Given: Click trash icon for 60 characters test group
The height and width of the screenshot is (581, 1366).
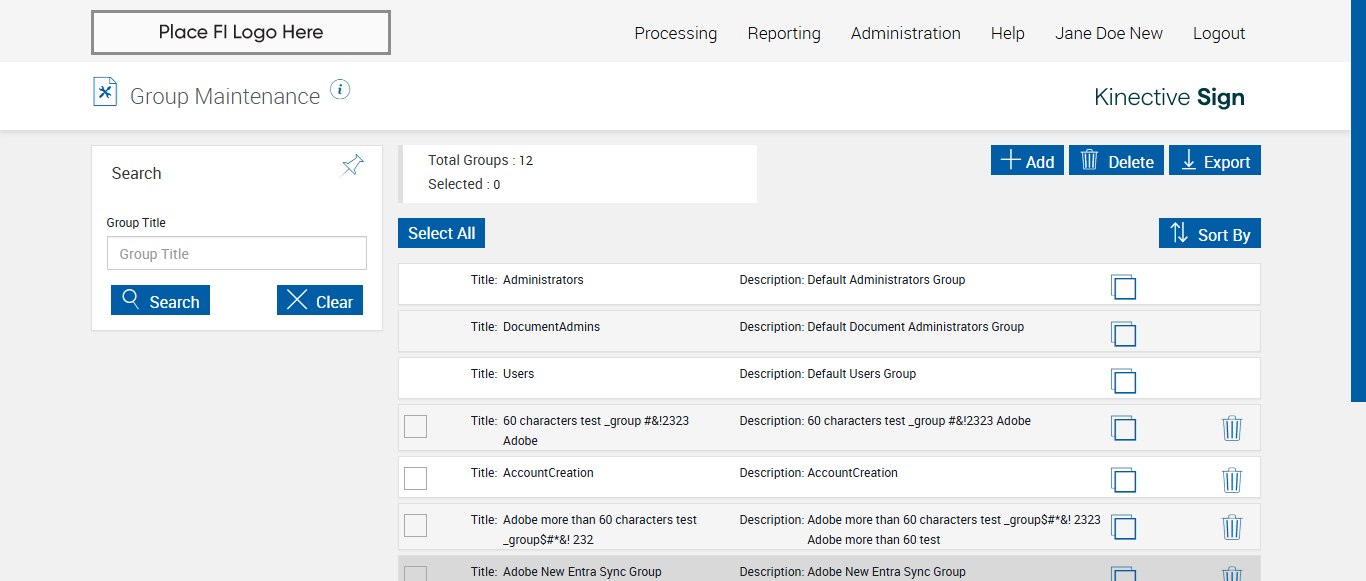Looking at the screenshot, I should pyautogui.click(x=1232, y=428).
